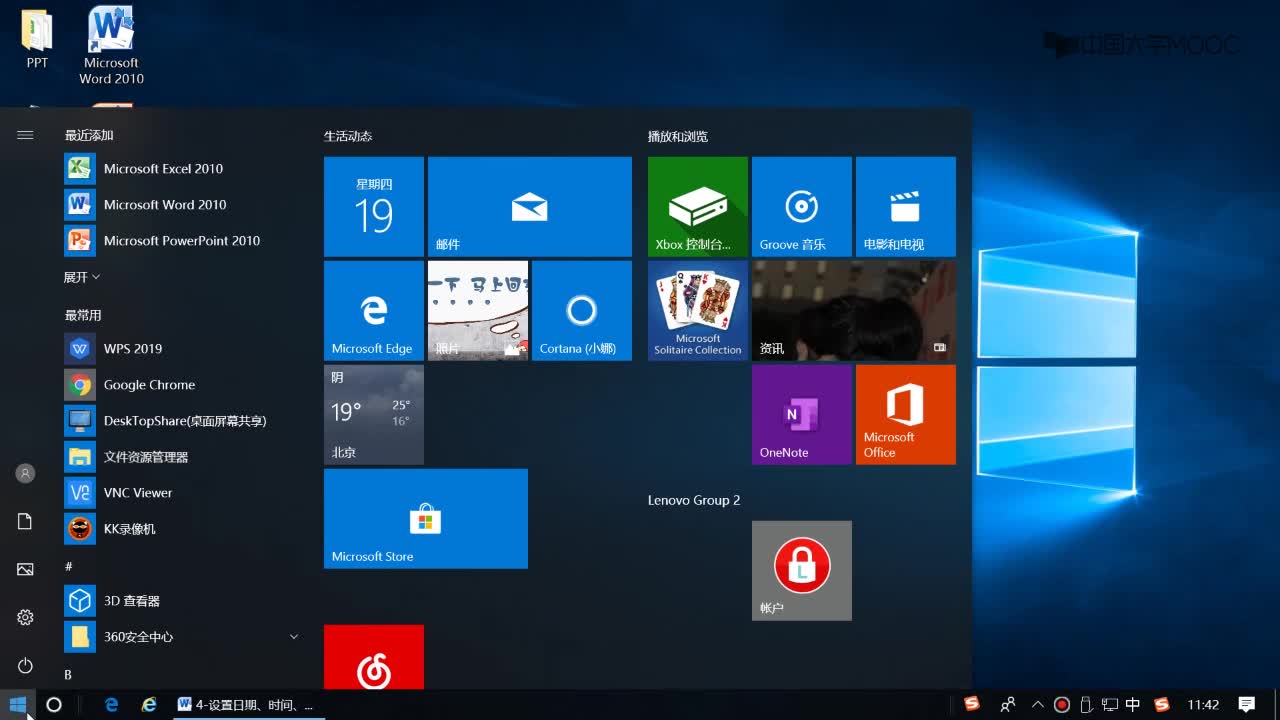
Task: Open the calendar tile showing 19
Action: coord(374,207)
